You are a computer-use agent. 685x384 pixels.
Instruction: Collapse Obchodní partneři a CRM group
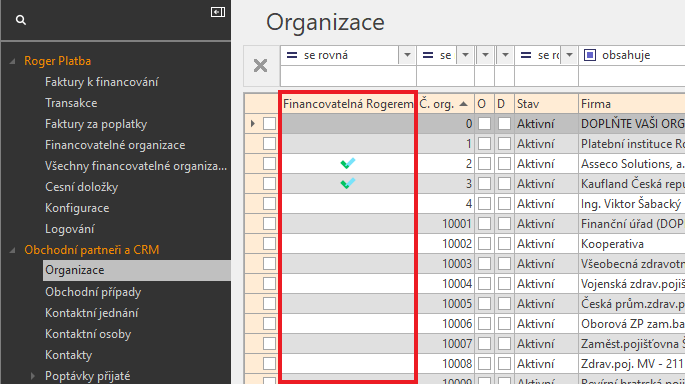click(12, 250)
